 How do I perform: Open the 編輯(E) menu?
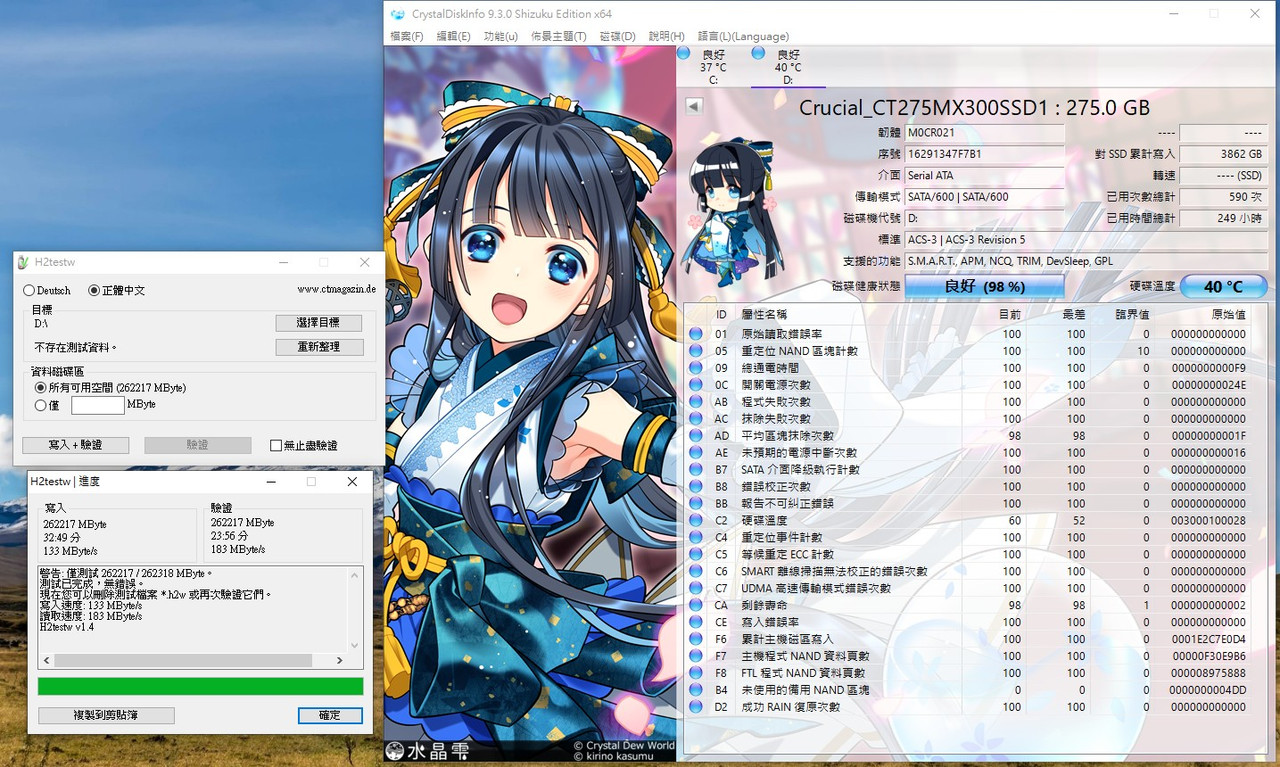[x=453, y=36]
